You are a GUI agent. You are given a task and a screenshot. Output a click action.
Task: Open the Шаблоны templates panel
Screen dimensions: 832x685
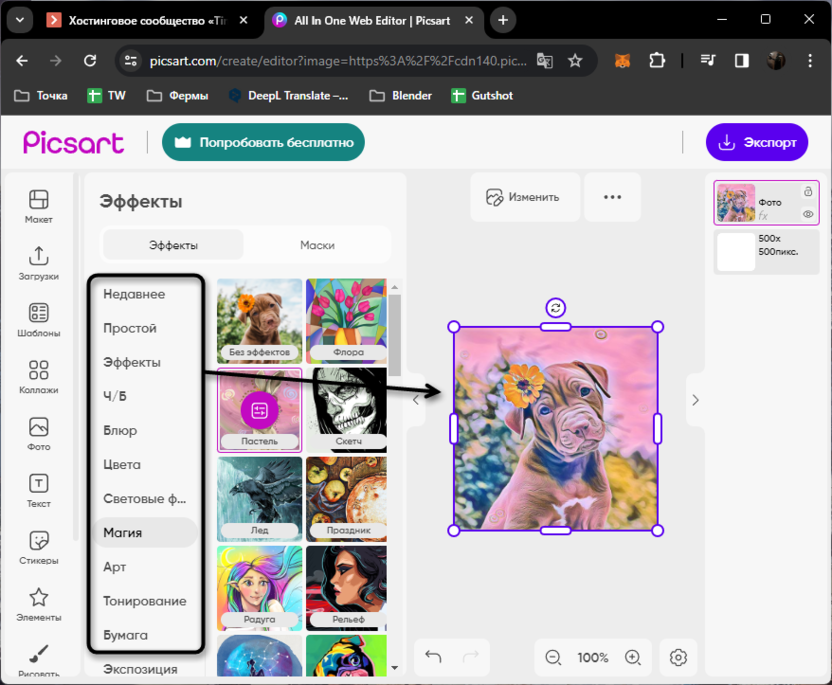click(38, 320)
